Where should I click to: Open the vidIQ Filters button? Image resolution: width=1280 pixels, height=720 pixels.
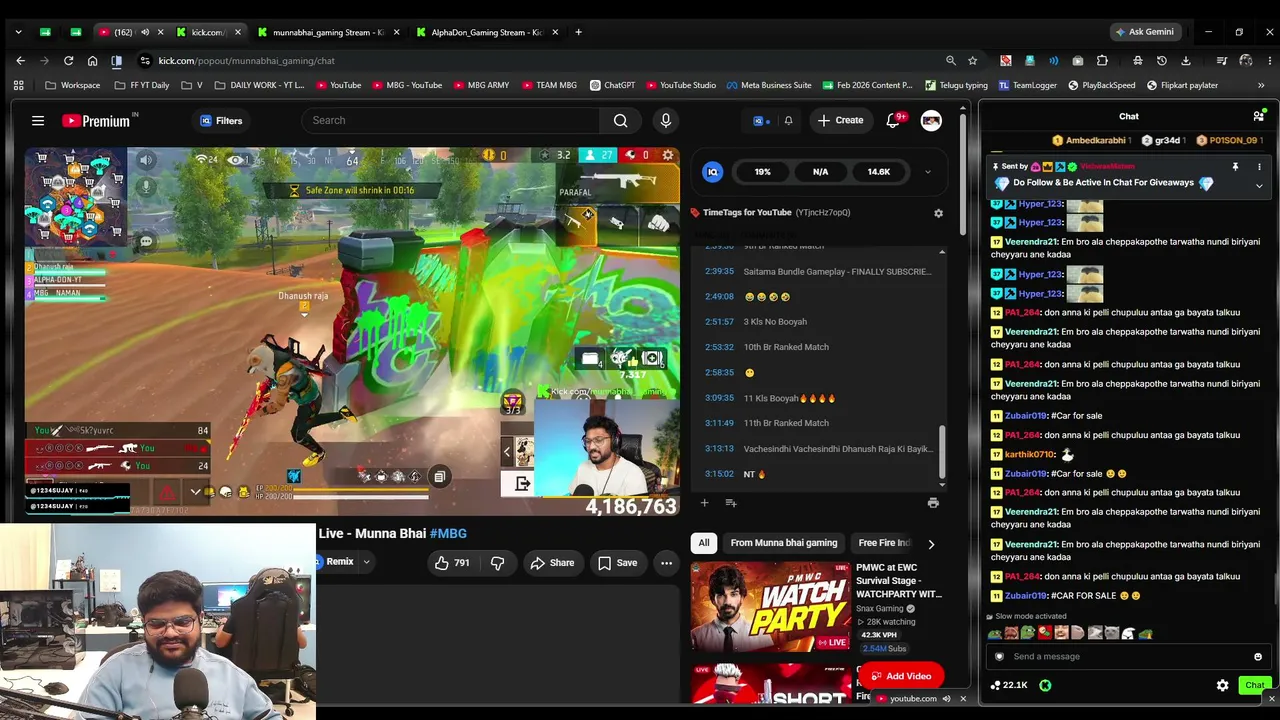click(x=221, y=121)
